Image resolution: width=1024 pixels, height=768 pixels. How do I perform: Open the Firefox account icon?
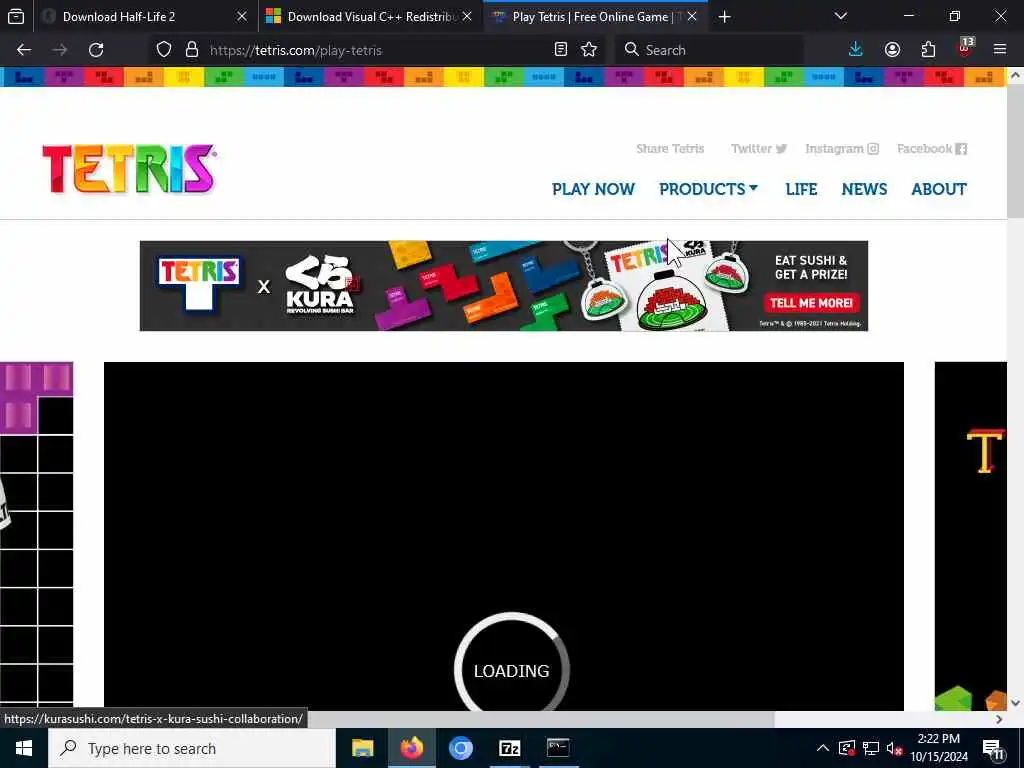click(x=892, y=50)
